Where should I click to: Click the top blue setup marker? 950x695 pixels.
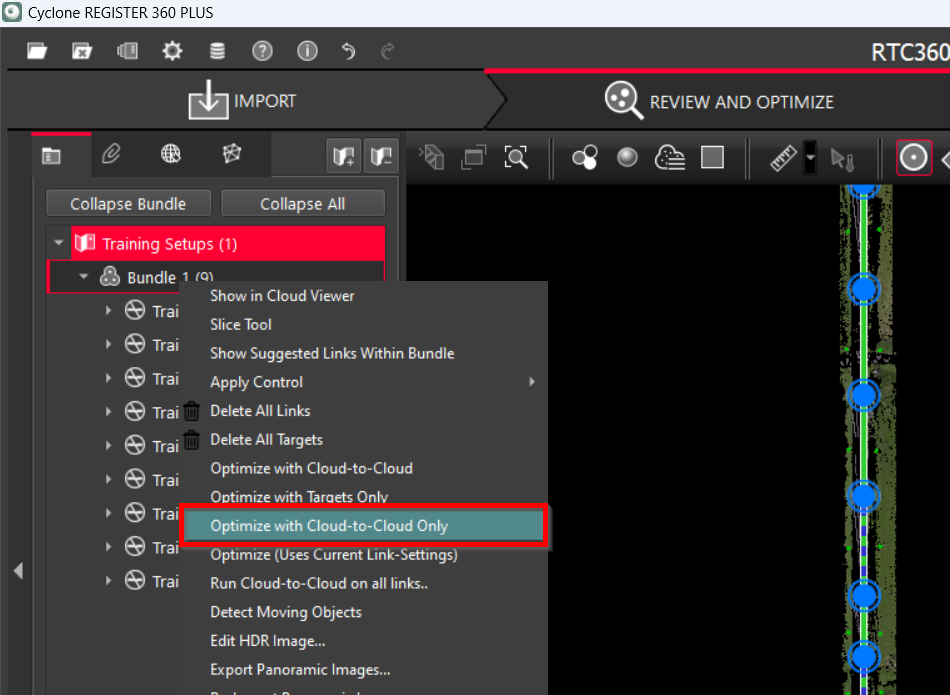coord(863,188)
